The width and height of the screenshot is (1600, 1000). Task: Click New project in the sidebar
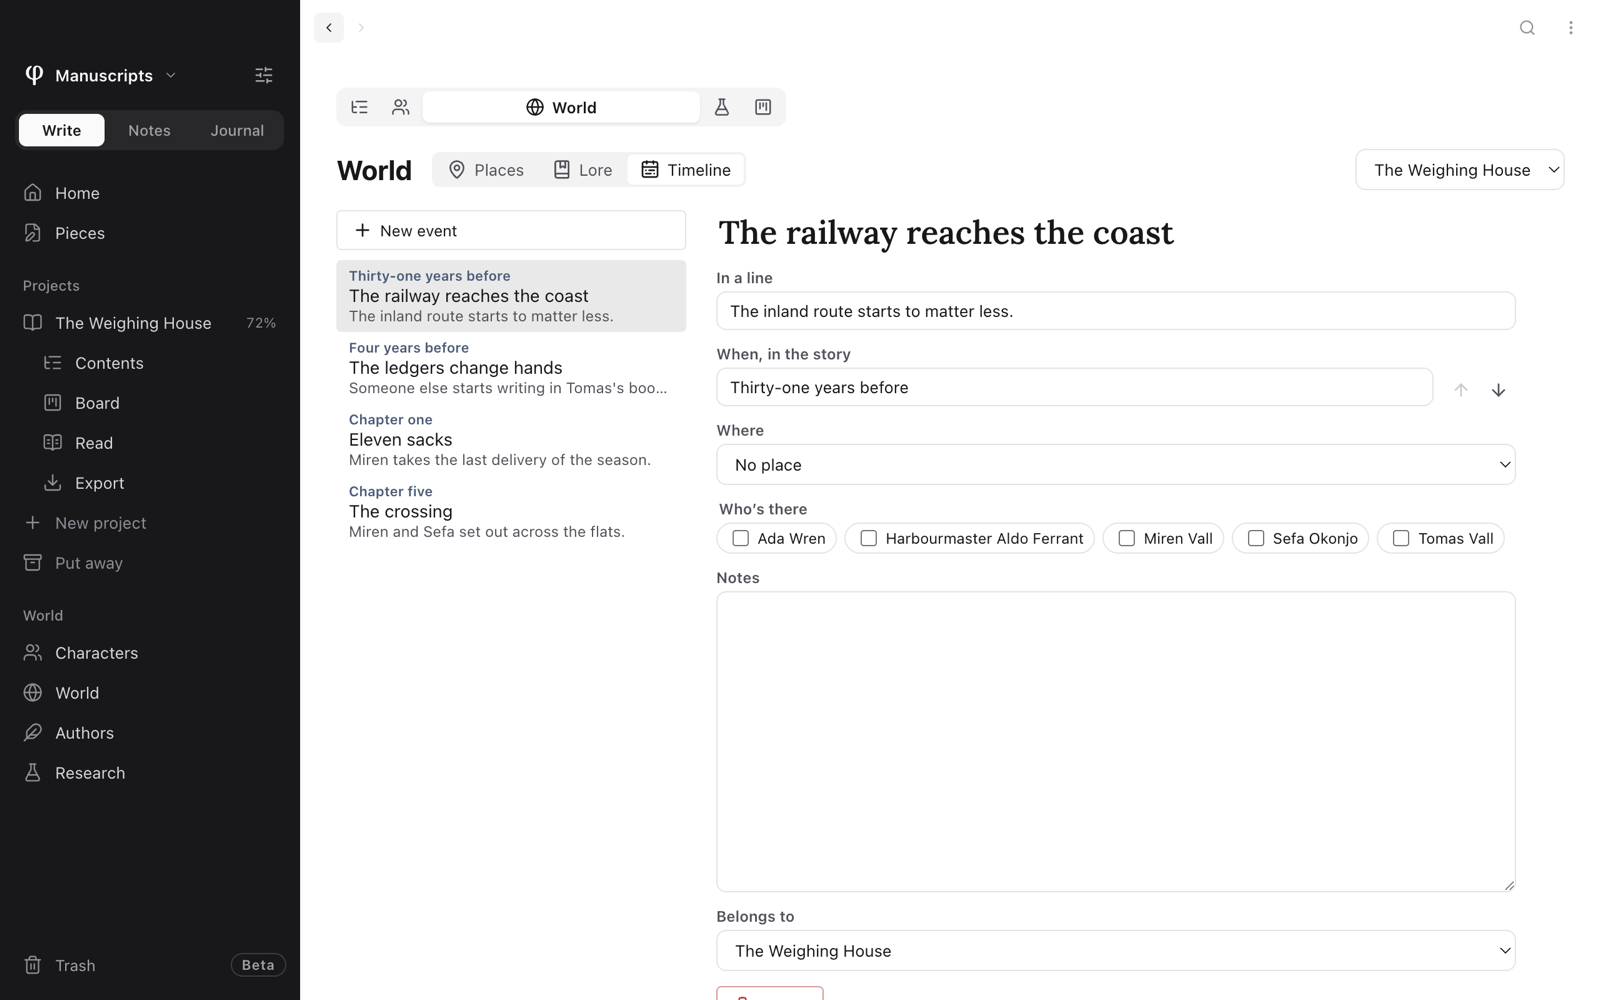150,523
